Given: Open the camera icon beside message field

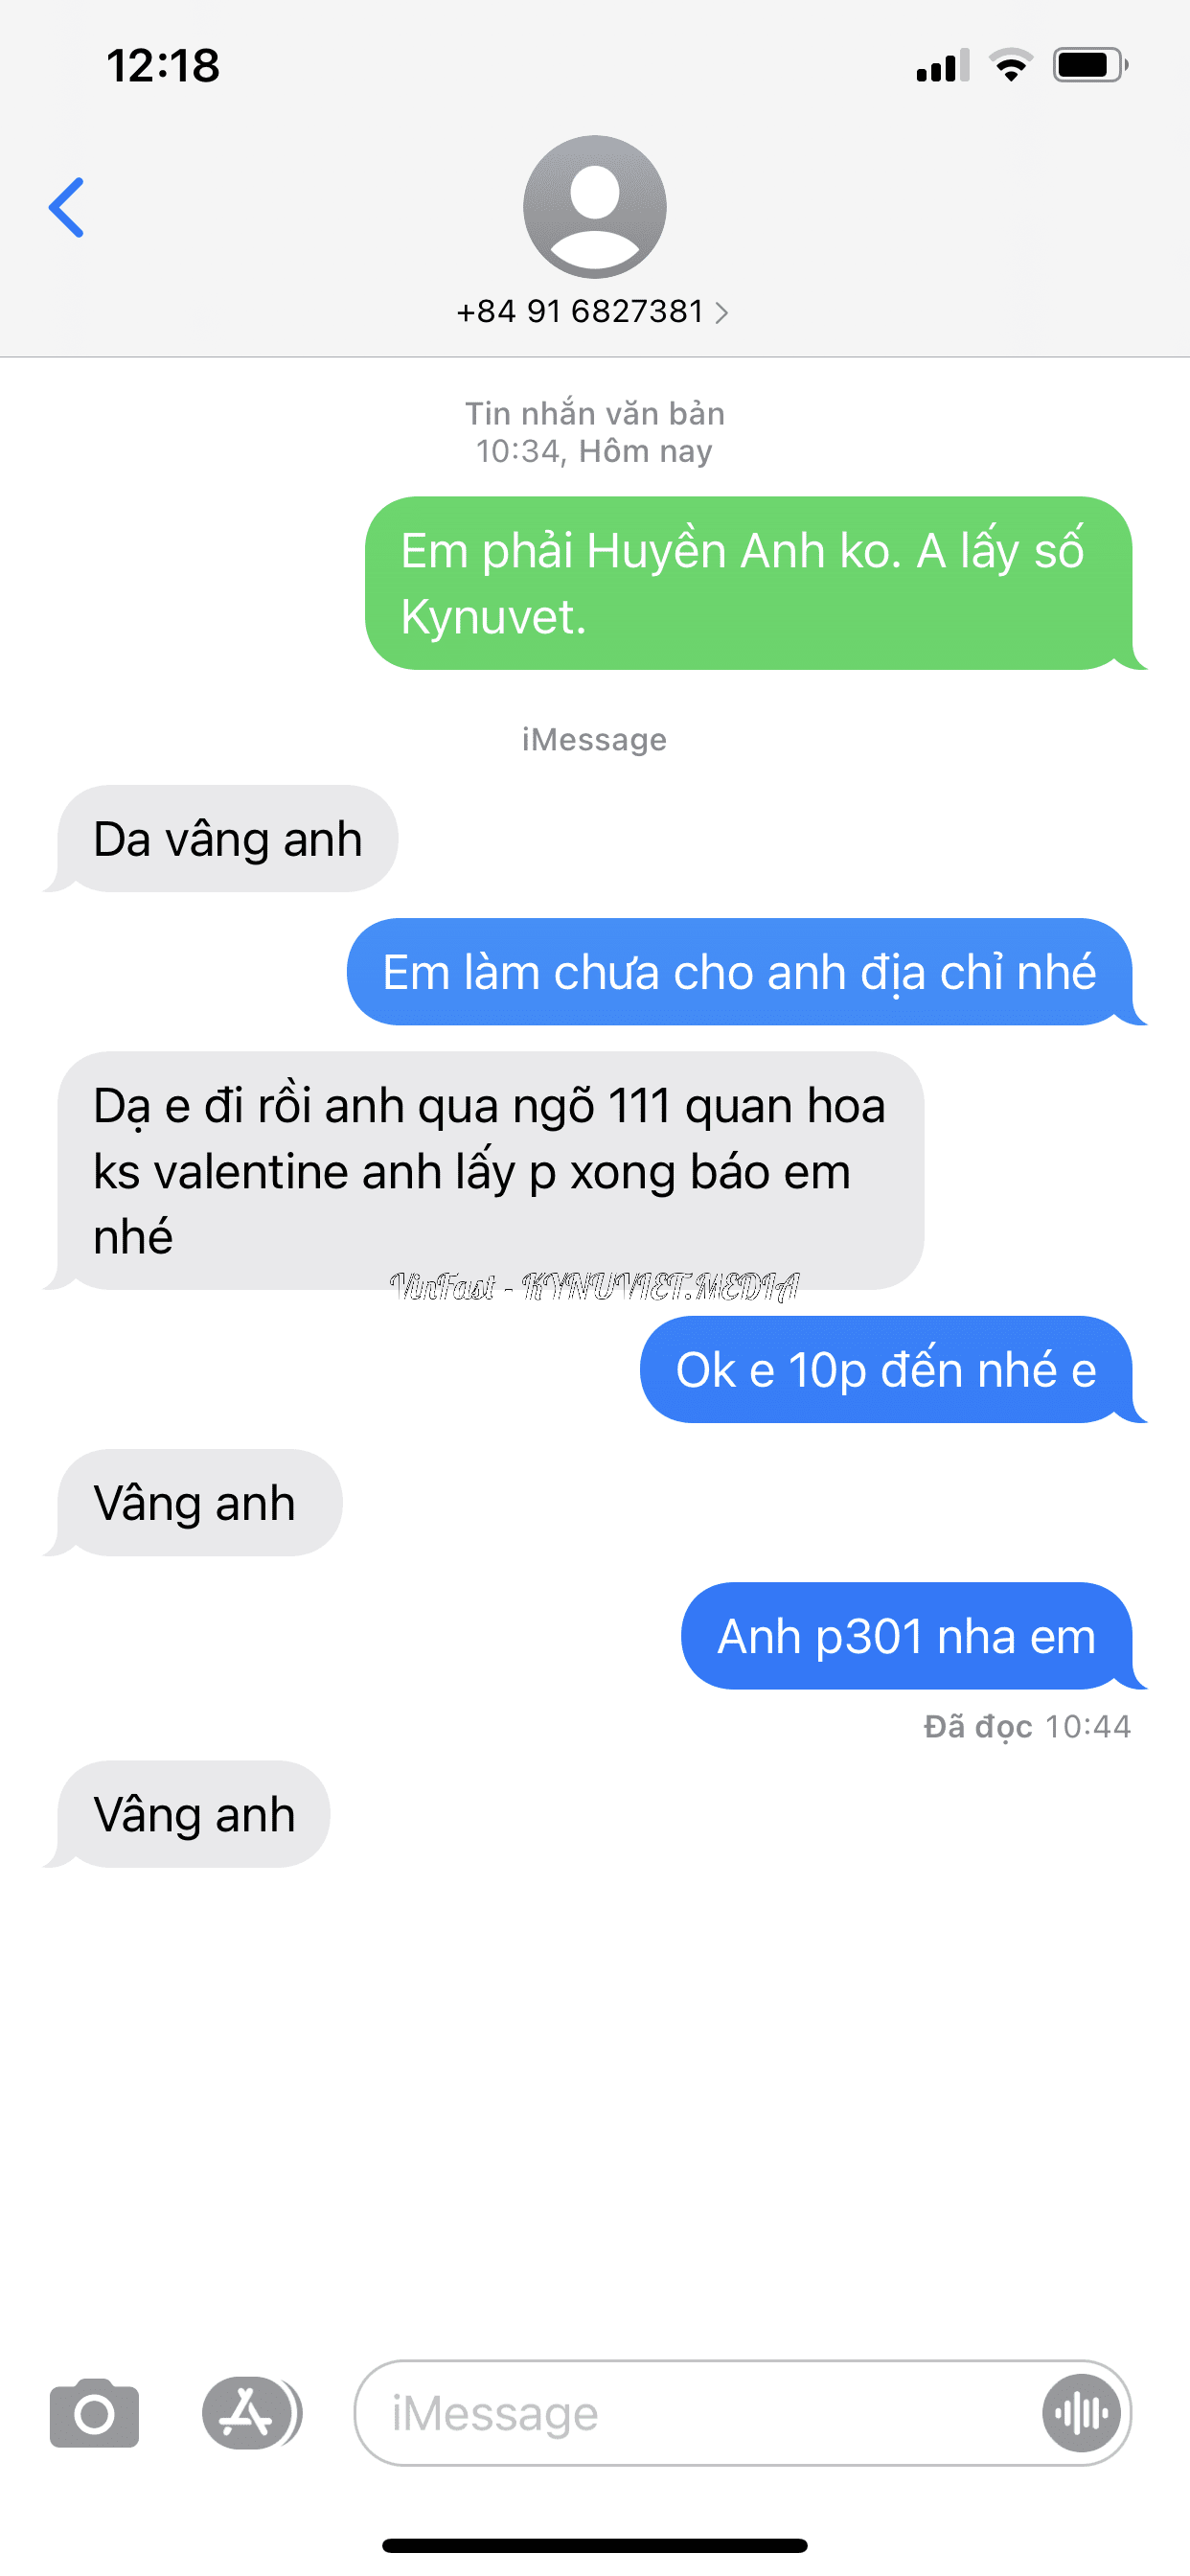Looking at the screenshot, I should [x=94, y=2413].
